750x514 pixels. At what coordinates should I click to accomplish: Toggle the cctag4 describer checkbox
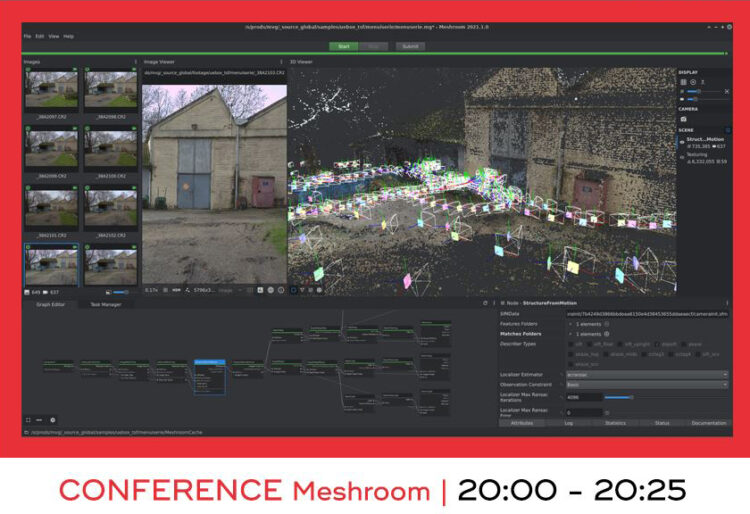pyautogui.click(x=672, y=354)
